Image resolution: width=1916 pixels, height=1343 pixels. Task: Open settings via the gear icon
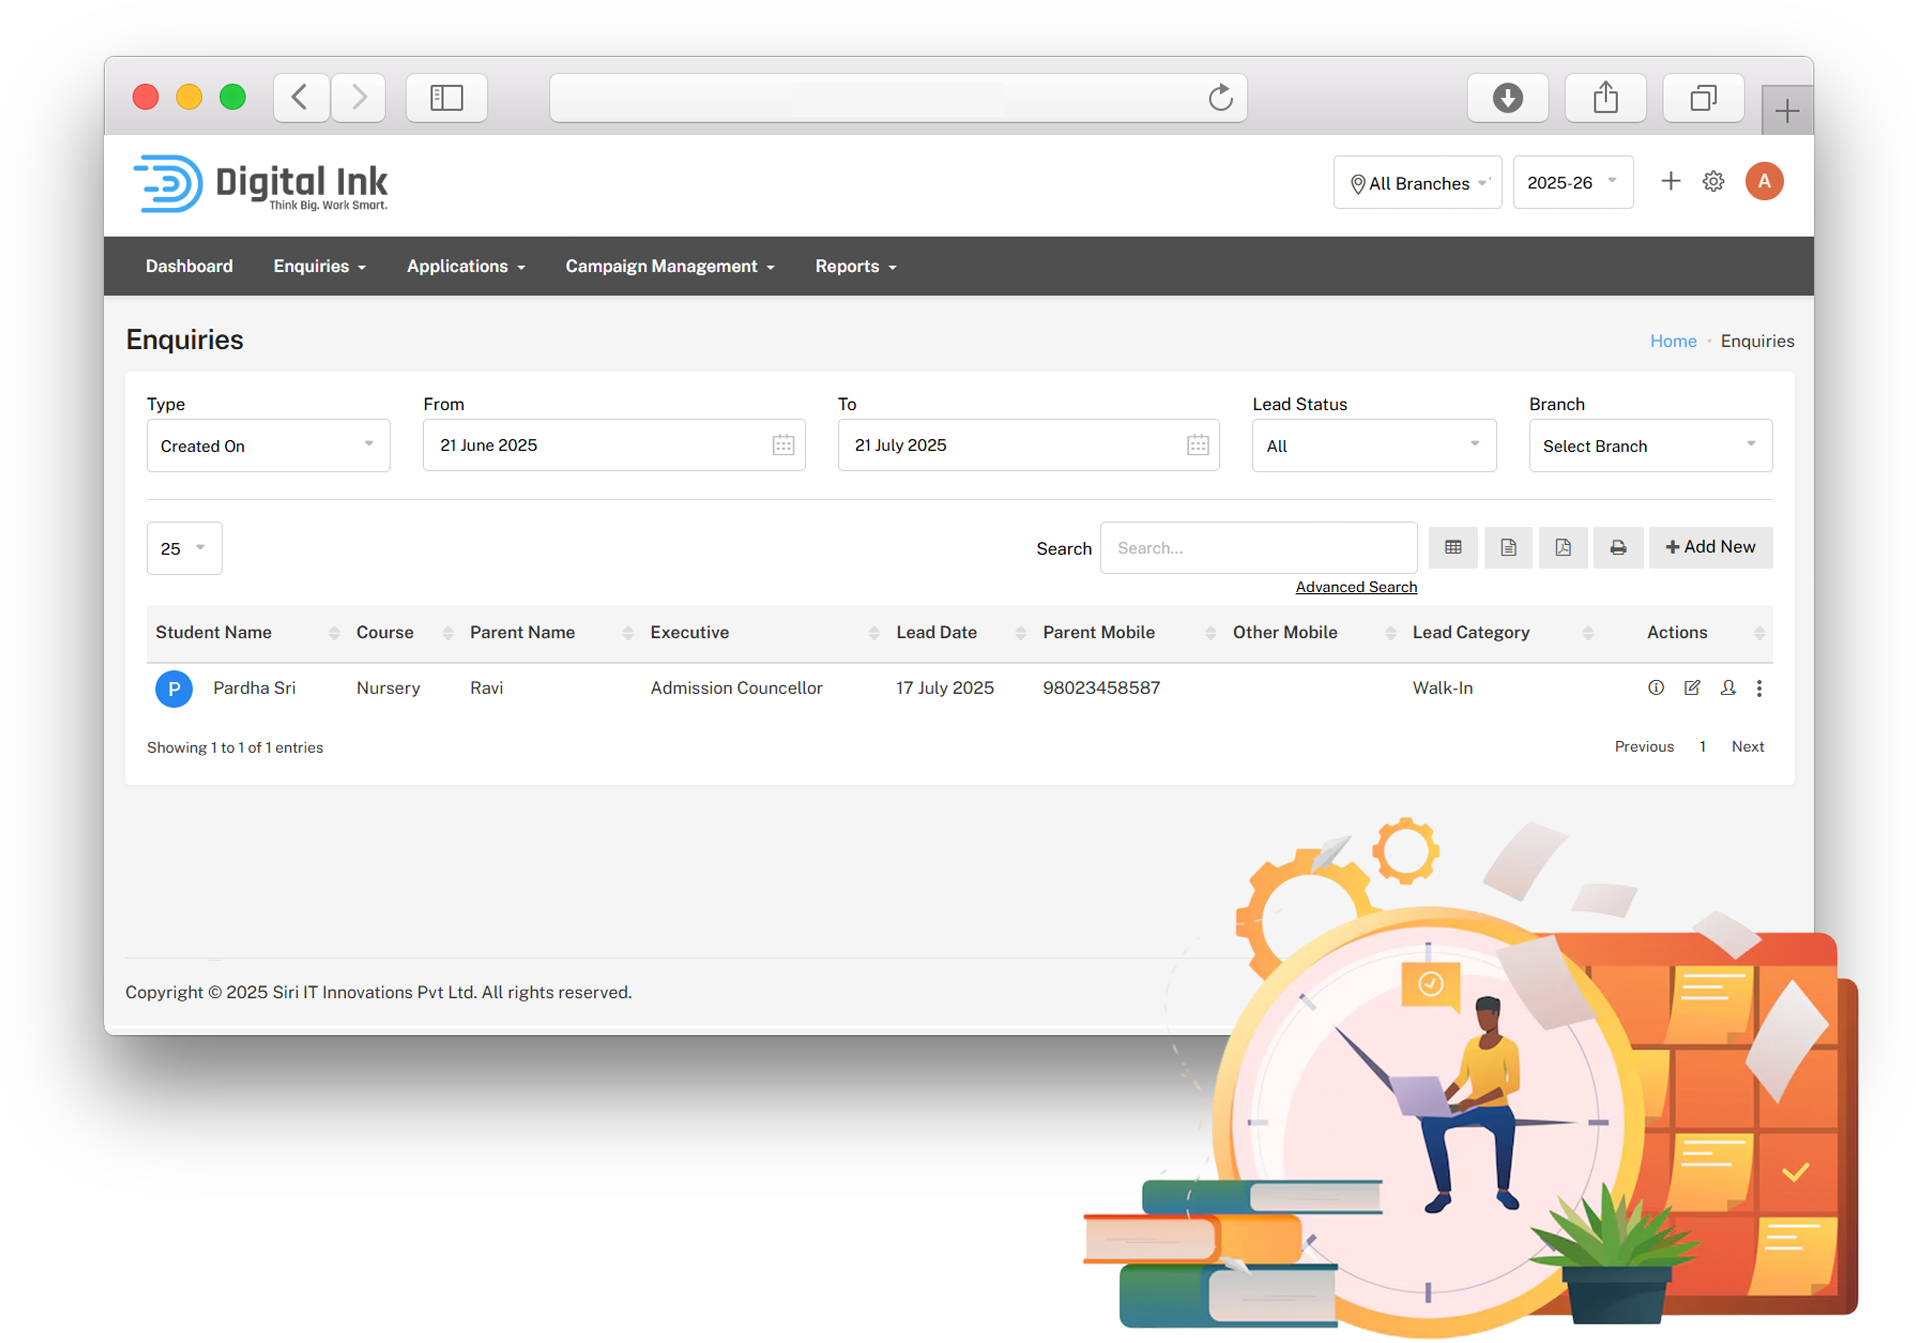pos(1713,182)
